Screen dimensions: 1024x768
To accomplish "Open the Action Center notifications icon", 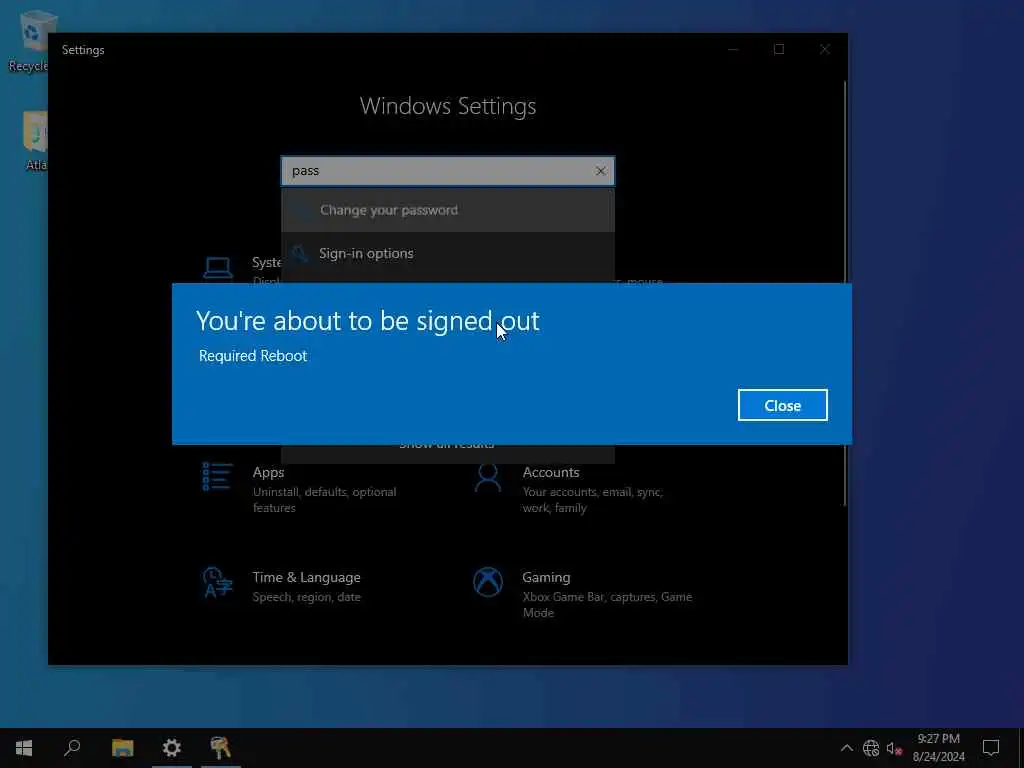I will point(991,748).
